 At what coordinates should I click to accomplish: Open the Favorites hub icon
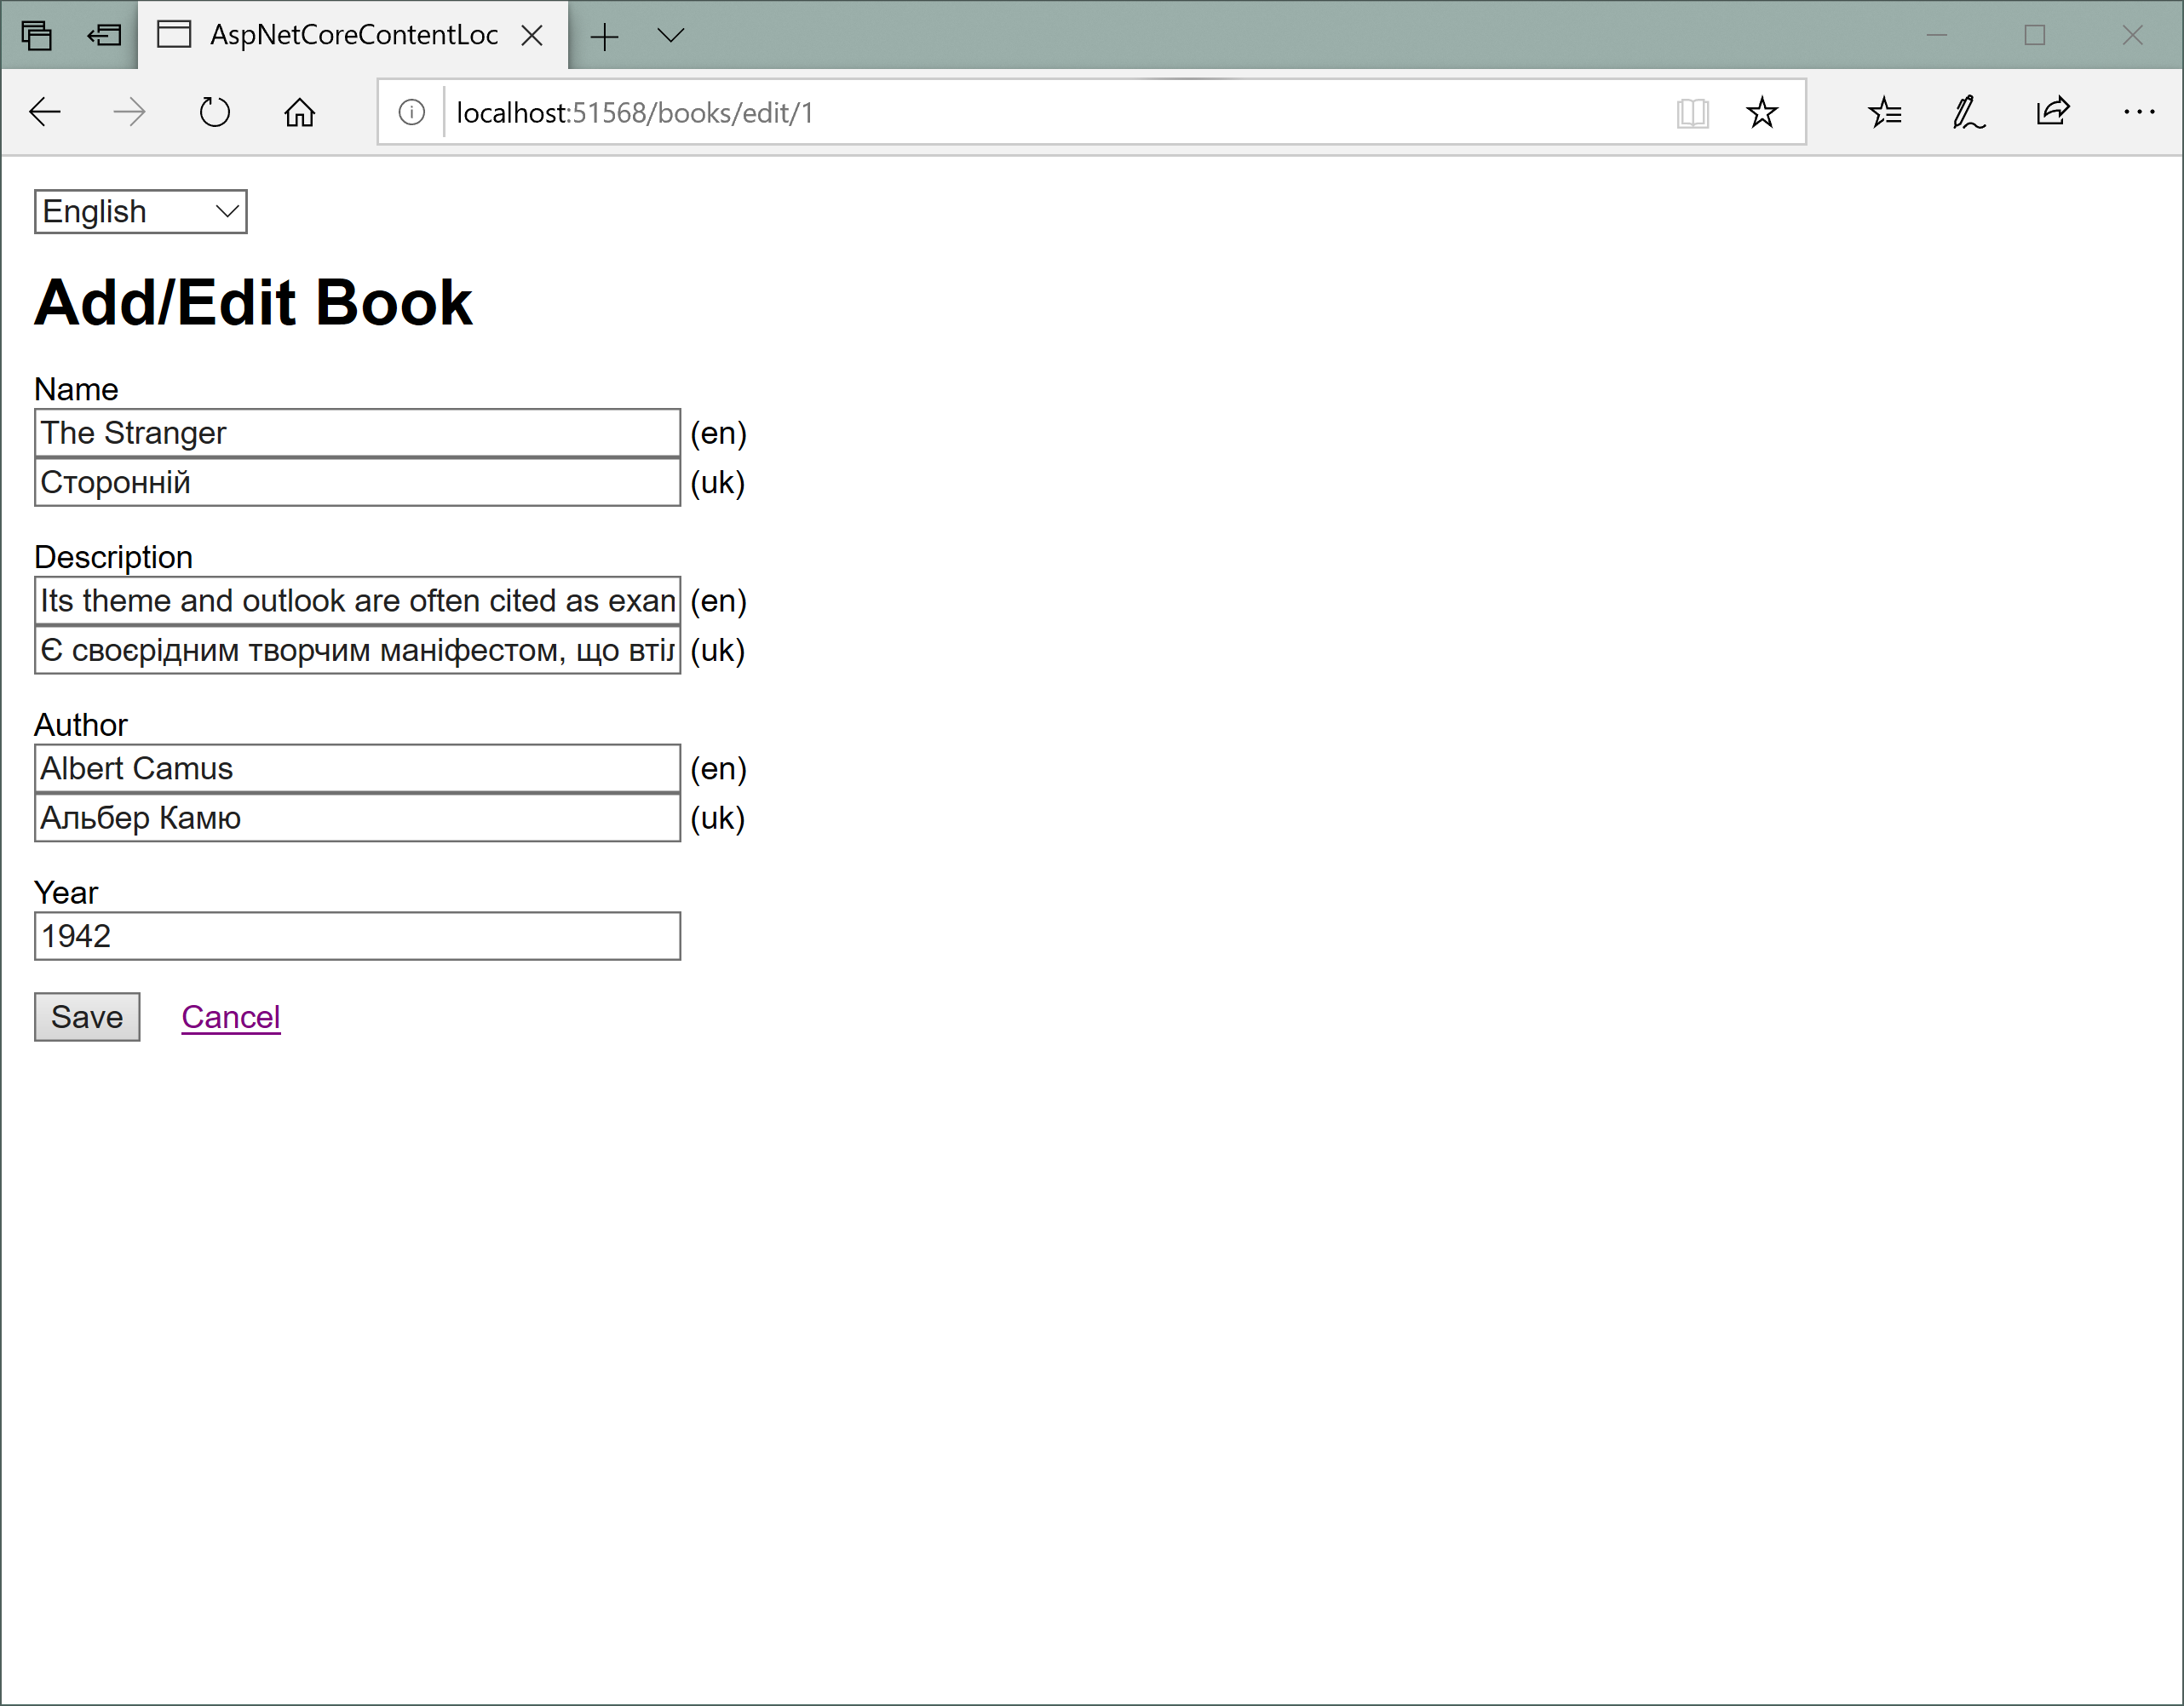coord(1884,112)
